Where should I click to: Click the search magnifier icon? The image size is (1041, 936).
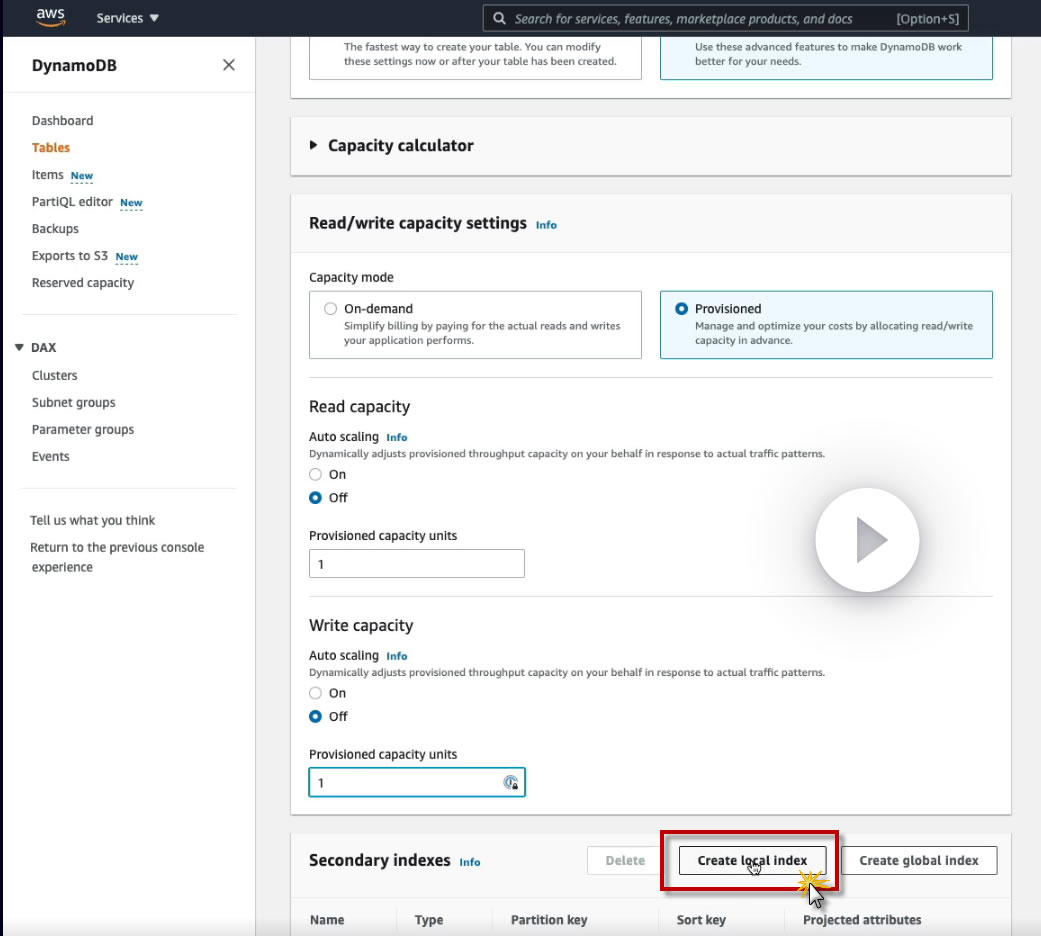tap(499, 18)
